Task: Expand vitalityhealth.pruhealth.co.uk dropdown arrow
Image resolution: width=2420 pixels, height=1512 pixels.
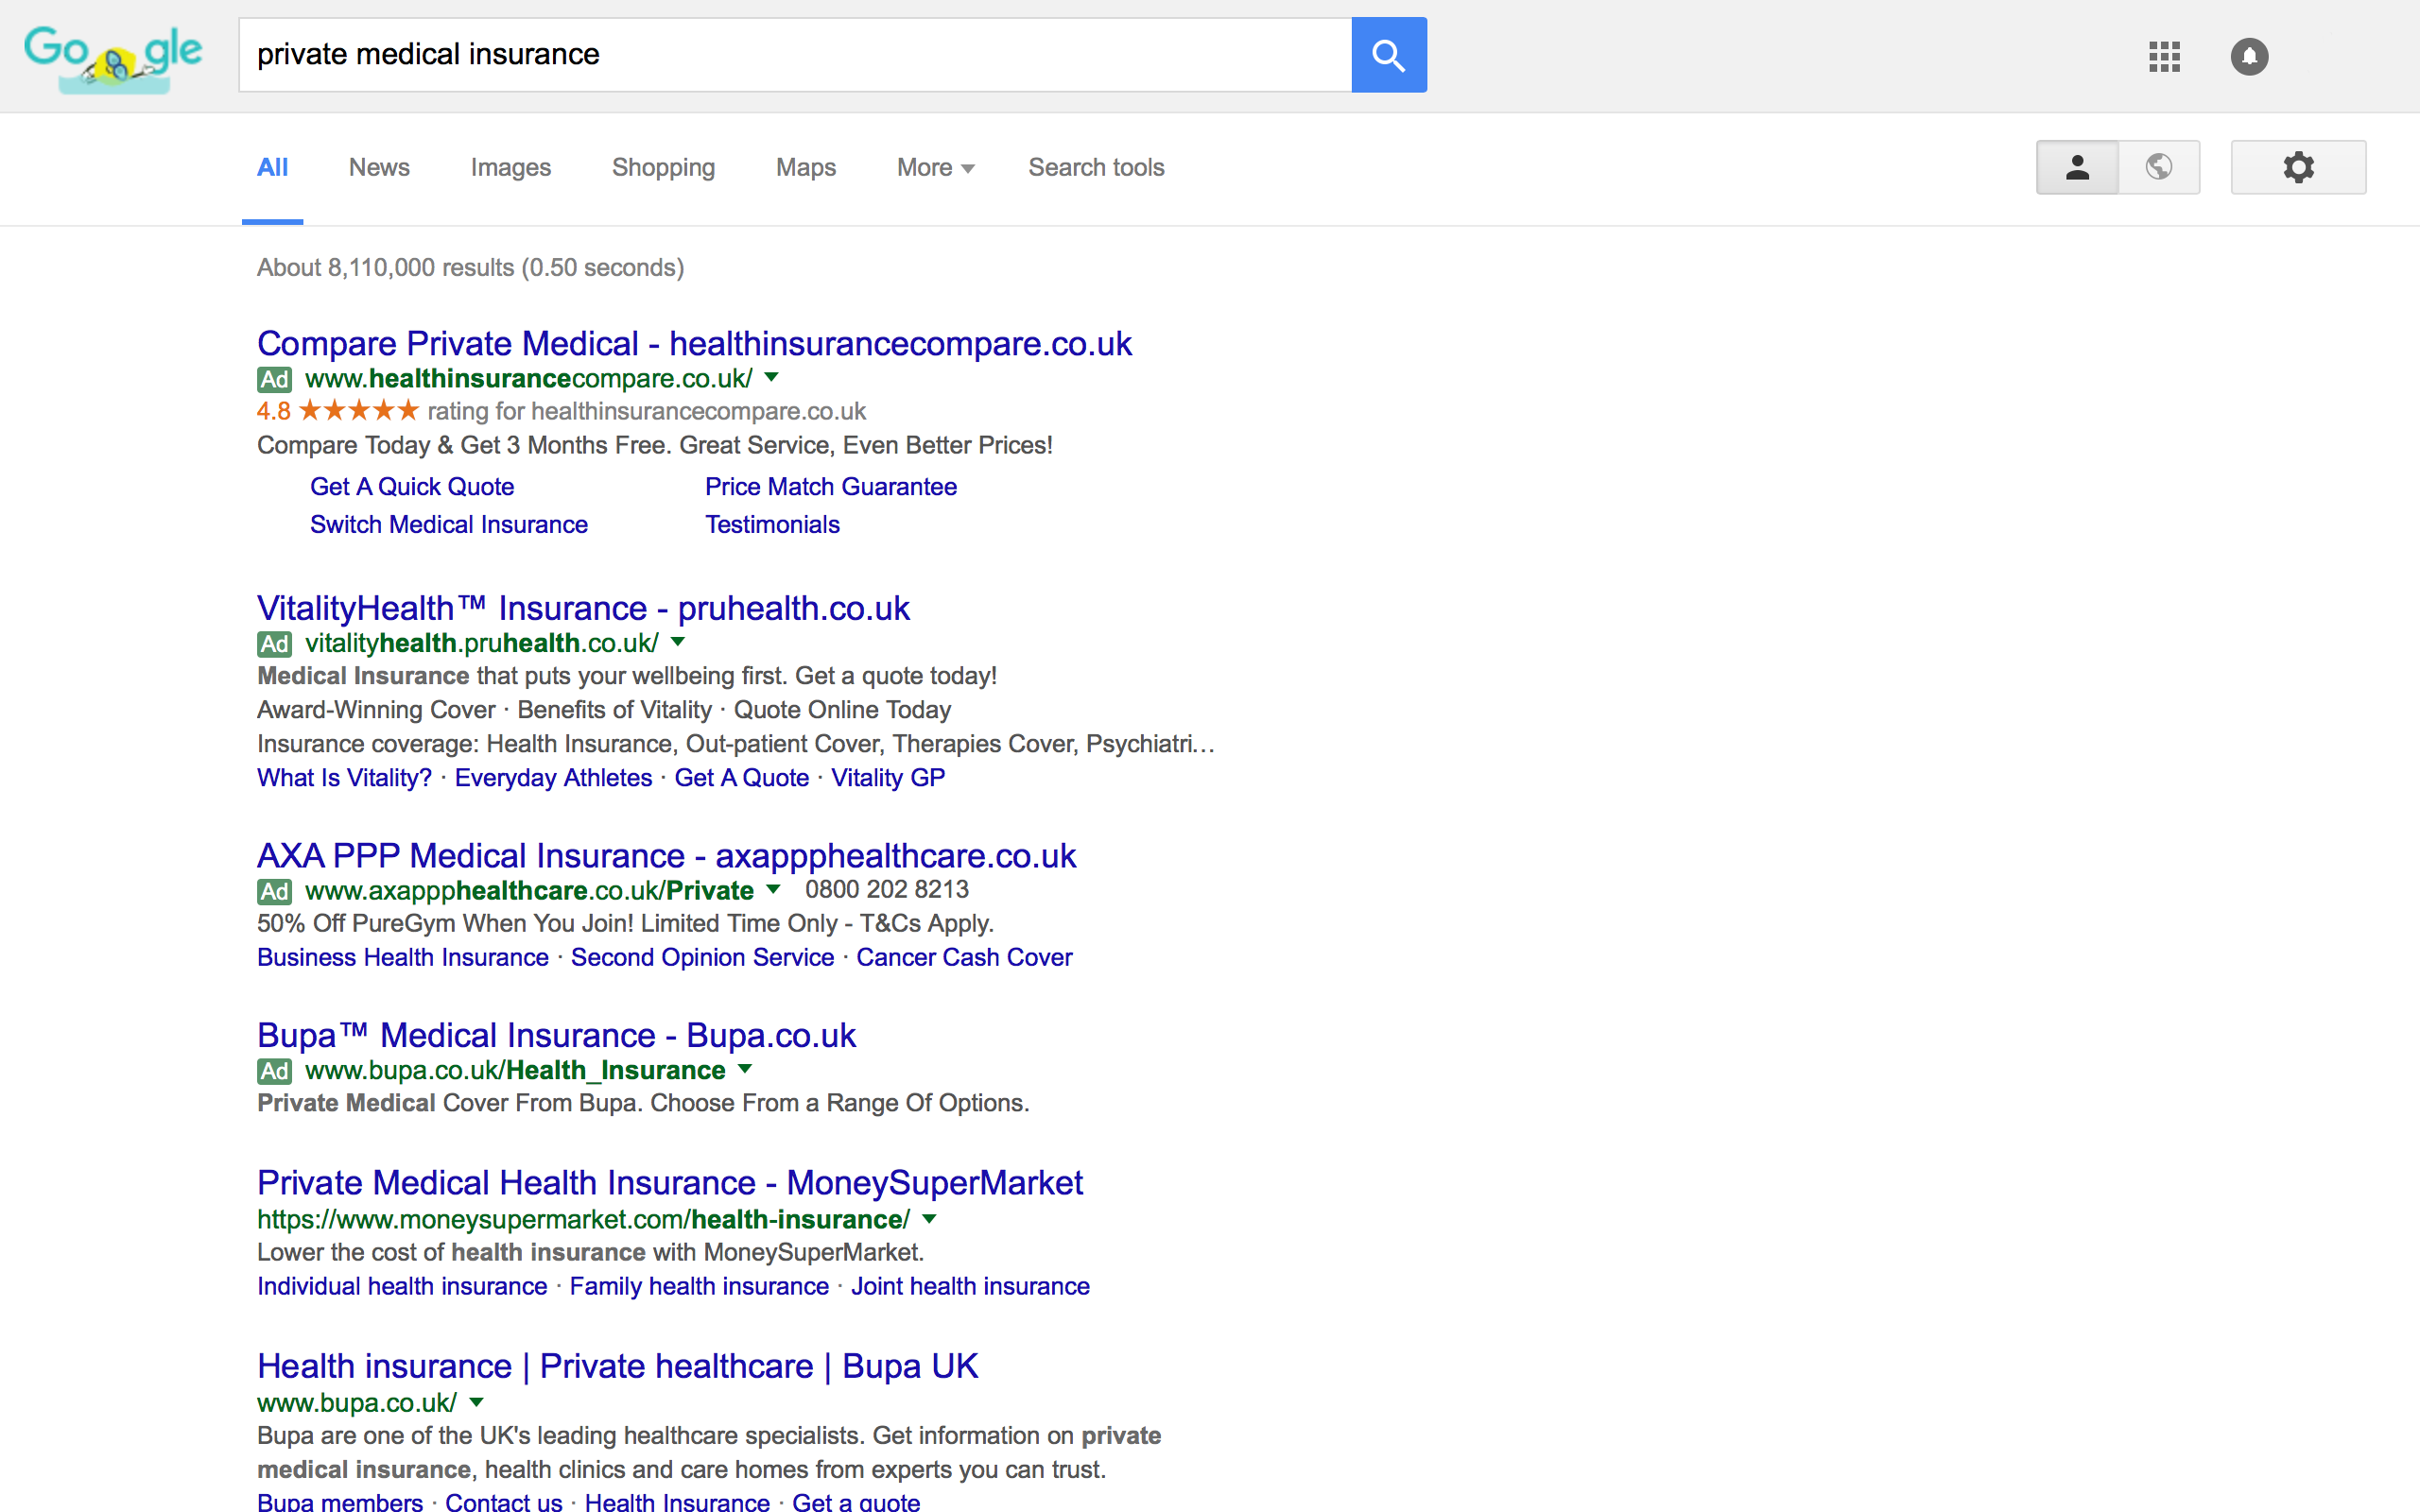Action: pos(678,642)
